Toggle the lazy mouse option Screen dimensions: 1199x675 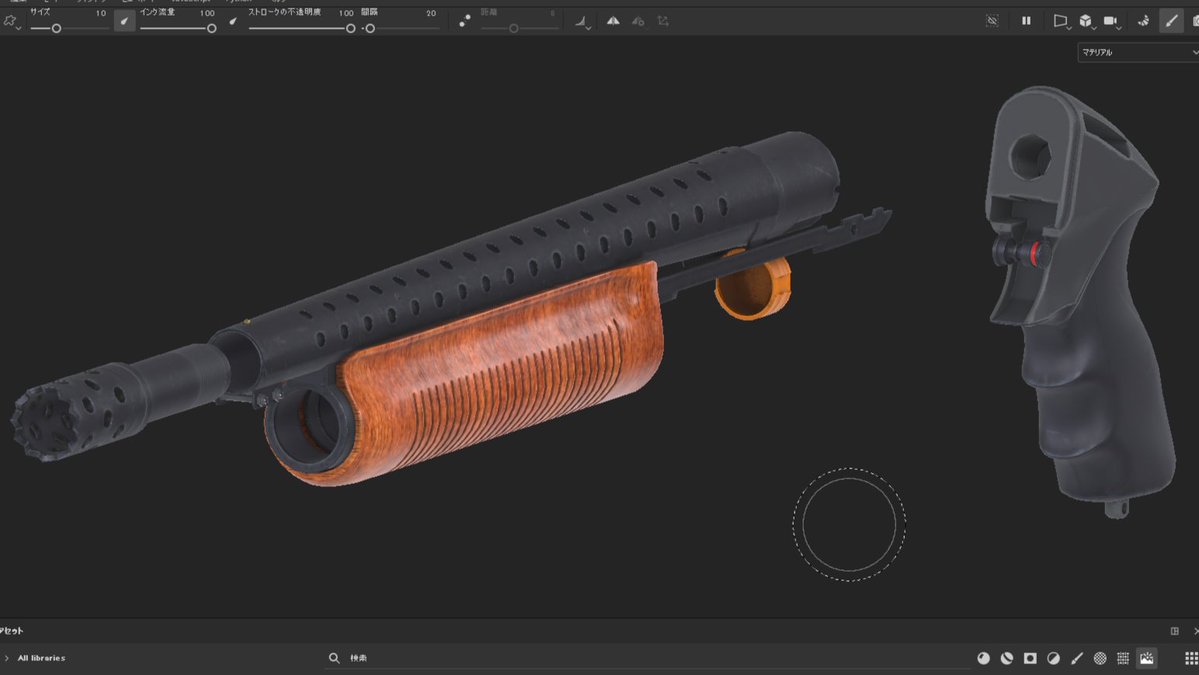pos(464,21)
